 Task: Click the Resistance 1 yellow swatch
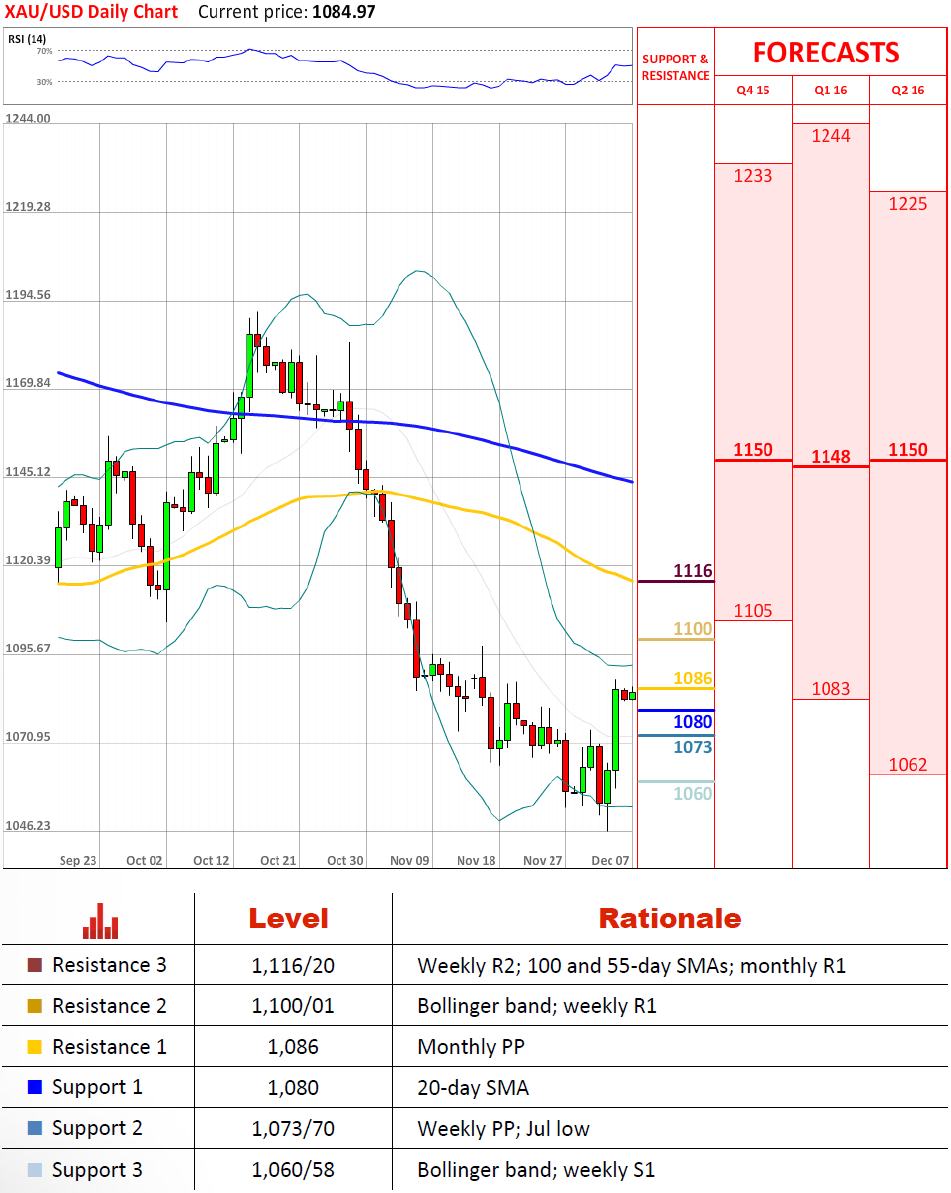34,1047
